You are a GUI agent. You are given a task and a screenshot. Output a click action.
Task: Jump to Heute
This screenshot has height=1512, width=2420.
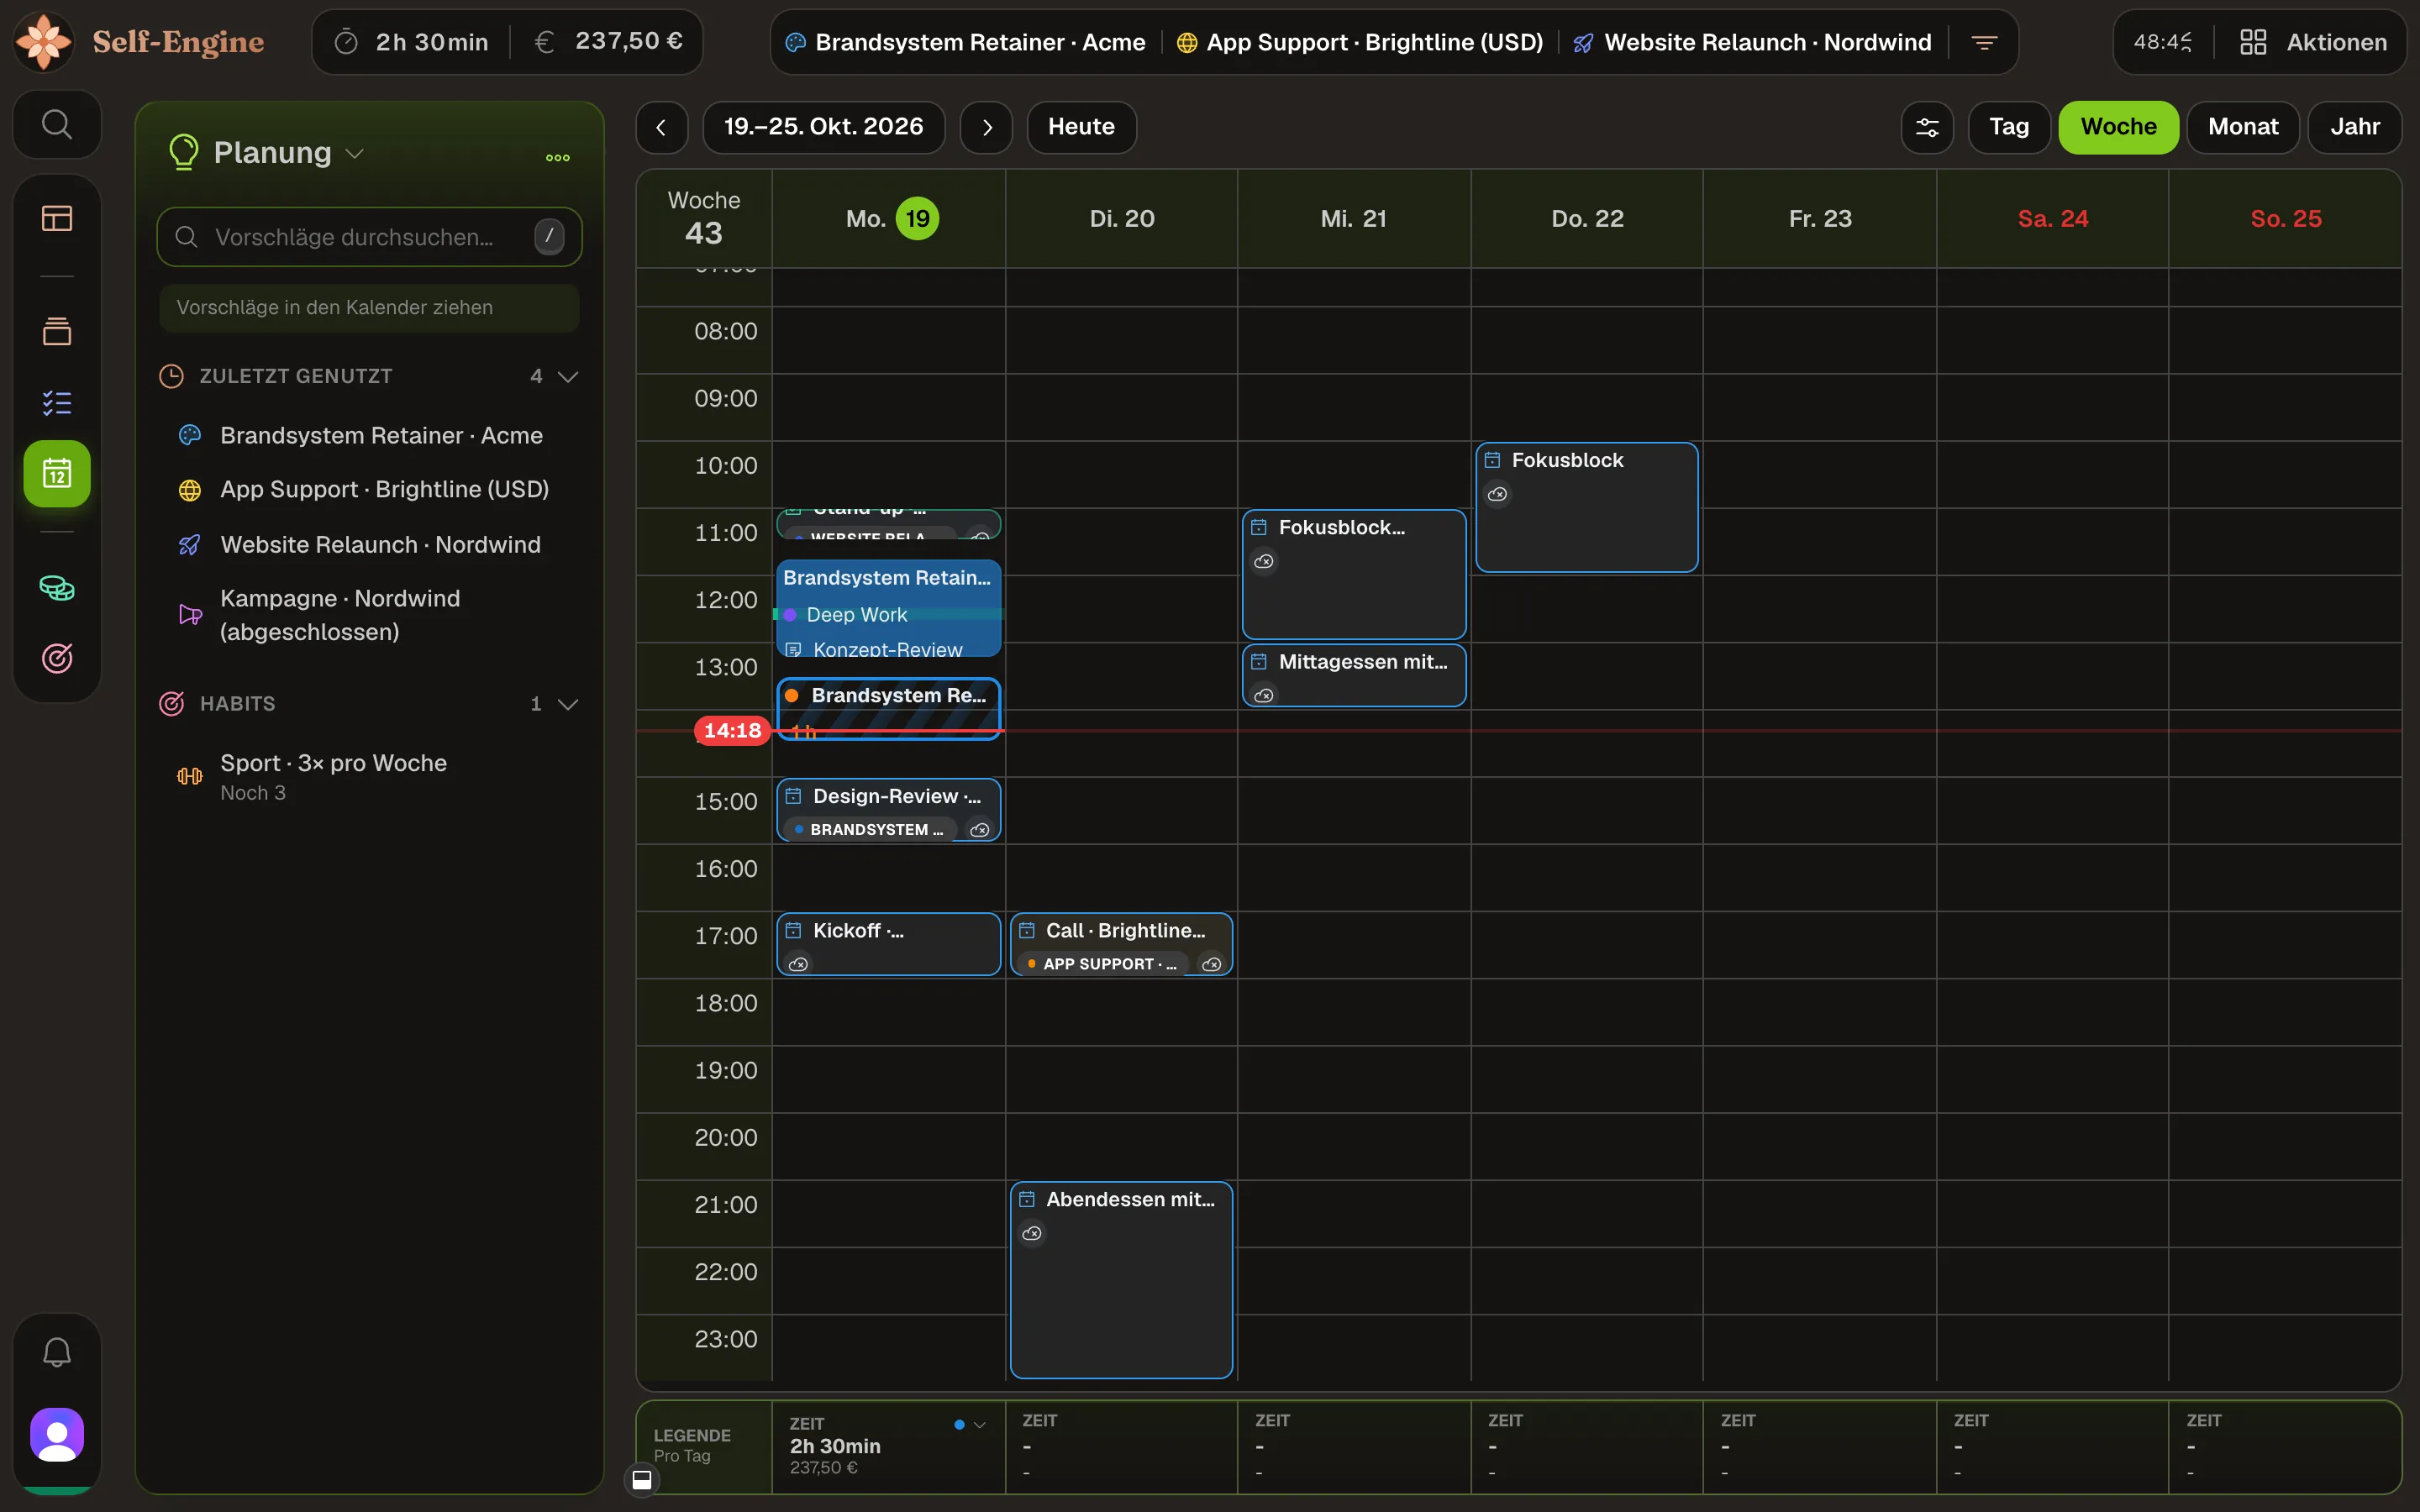(x=1081, y=127)
